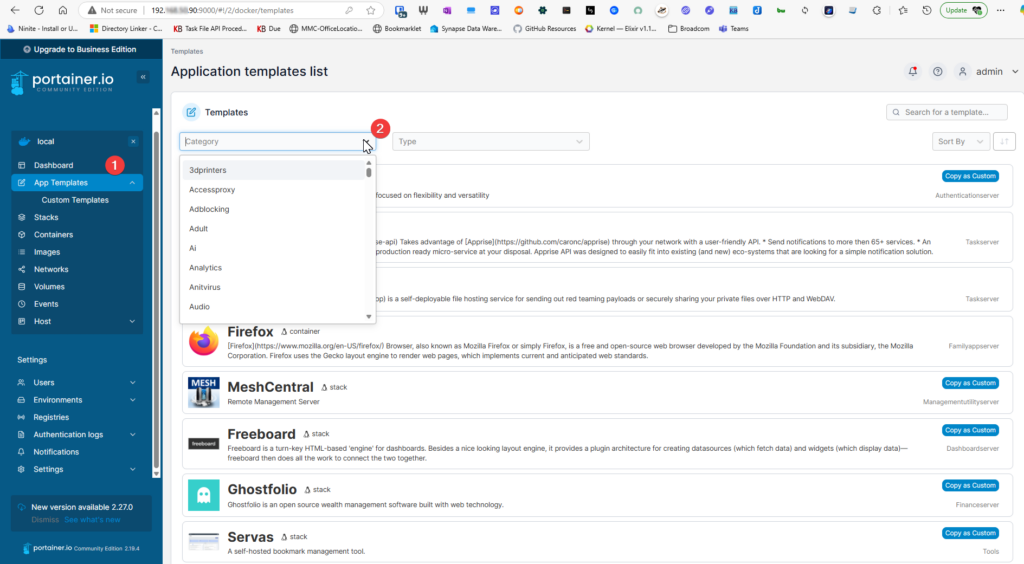The width and height of the screenshot is (1024, 564).
Task: Open the admin user menu
Action: click(988, 72)
